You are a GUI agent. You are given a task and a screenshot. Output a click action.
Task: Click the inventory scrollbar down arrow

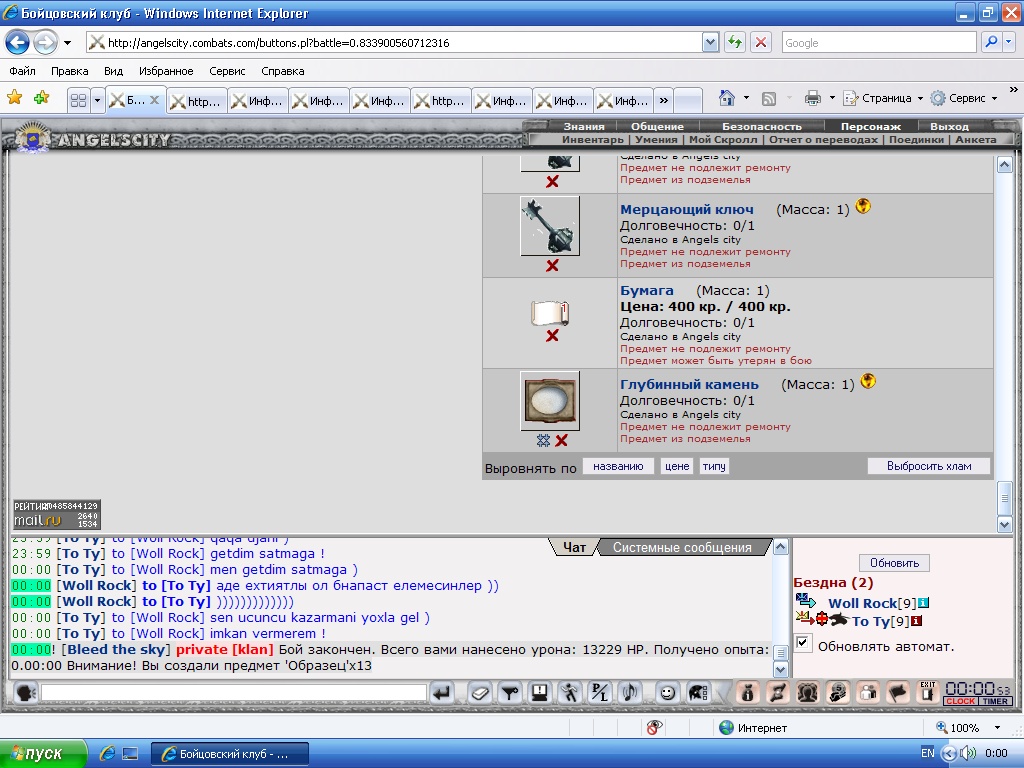pos(1004,524)
